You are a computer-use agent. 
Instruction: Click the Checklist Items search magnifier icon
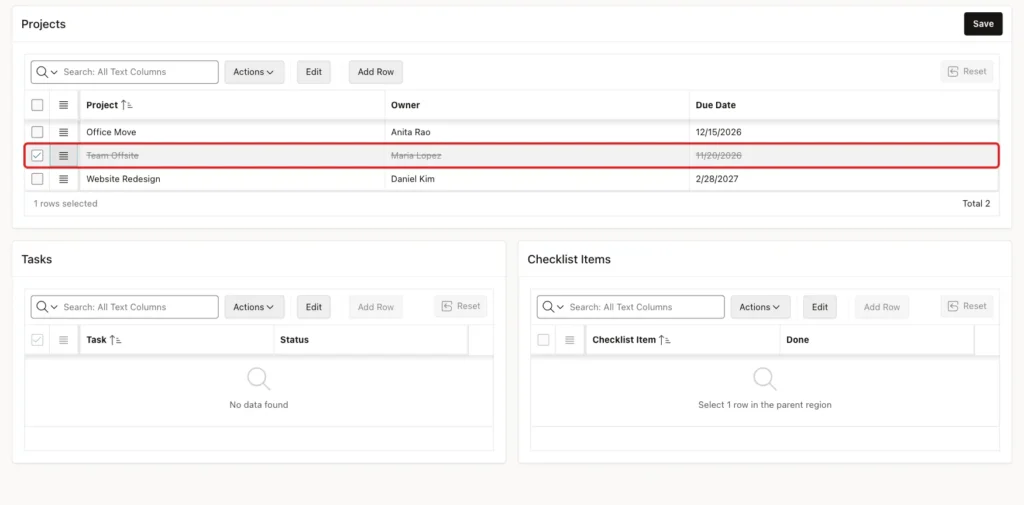pos(548,307)
